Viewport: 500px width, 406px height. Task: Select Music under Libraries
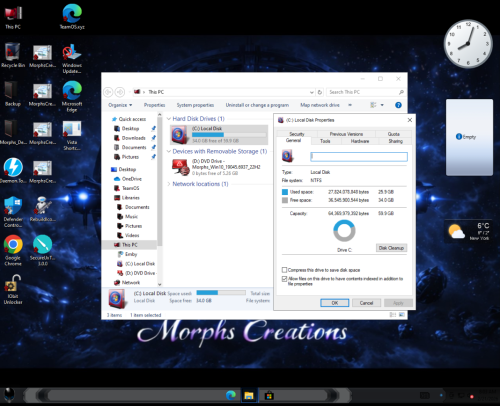[131, 217]
